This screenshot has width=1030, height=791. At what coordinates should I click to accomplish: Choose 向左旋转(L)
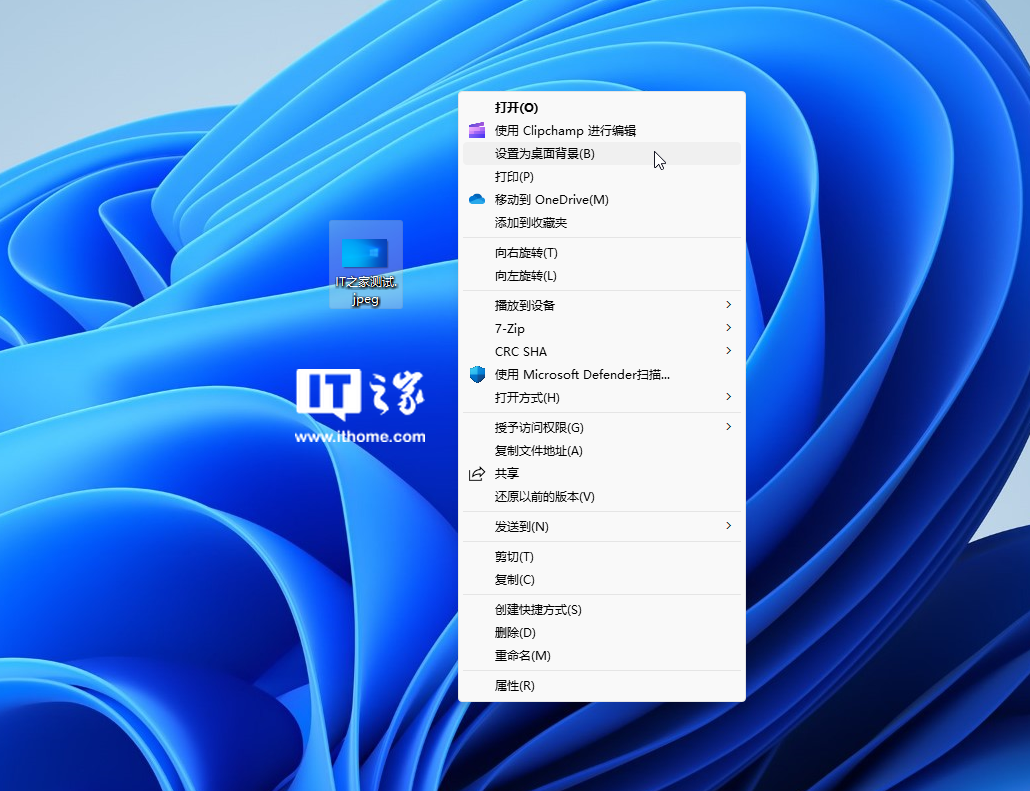click(x=602, y=276)
